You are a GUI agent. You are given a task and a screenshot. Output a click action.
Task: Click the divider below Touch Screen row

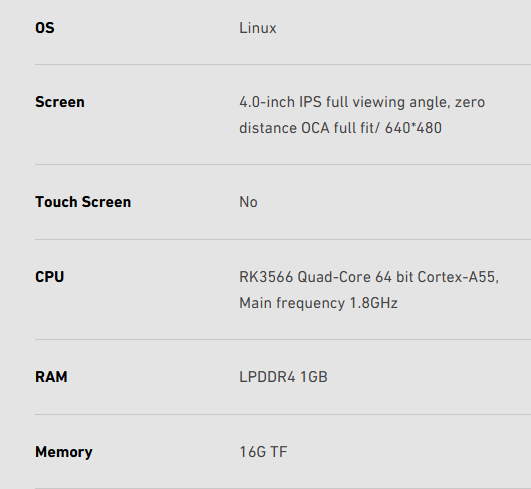pos(283,239)
